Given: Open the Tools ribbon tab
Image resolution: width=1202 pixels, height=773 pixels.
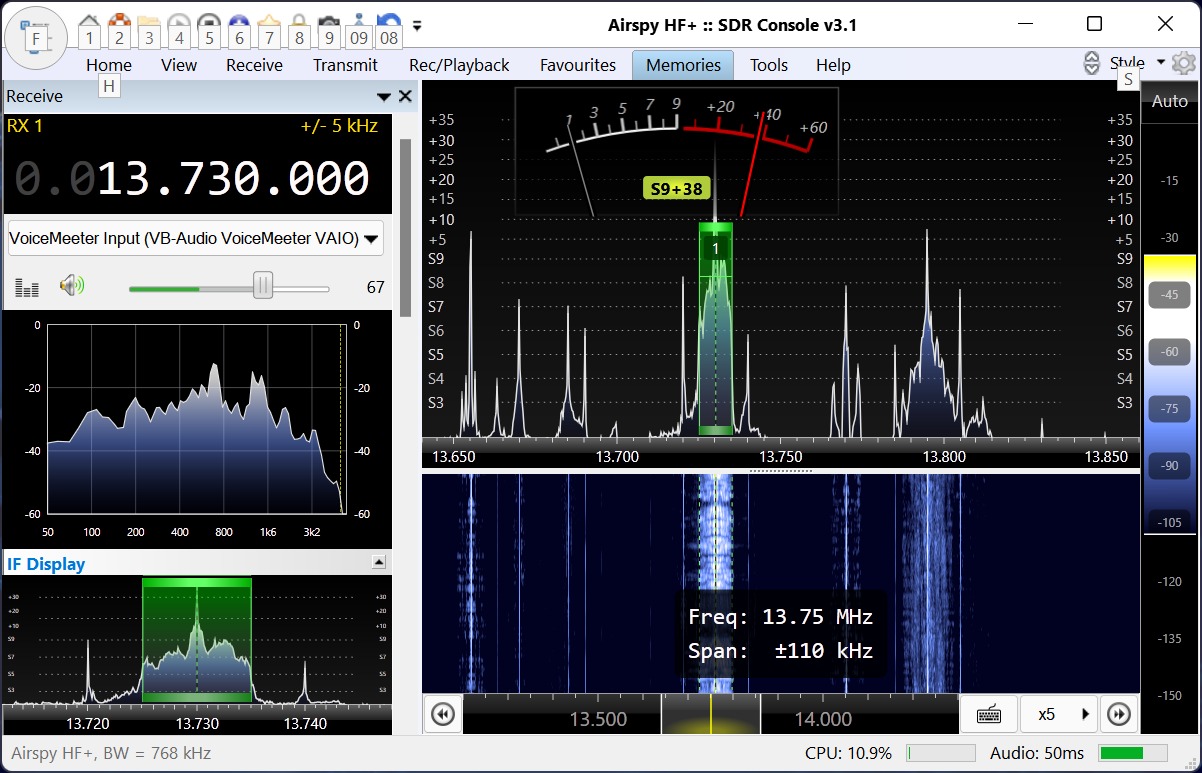Looking at the screenshot, I should pyautogui.click(x=769, y=65).
